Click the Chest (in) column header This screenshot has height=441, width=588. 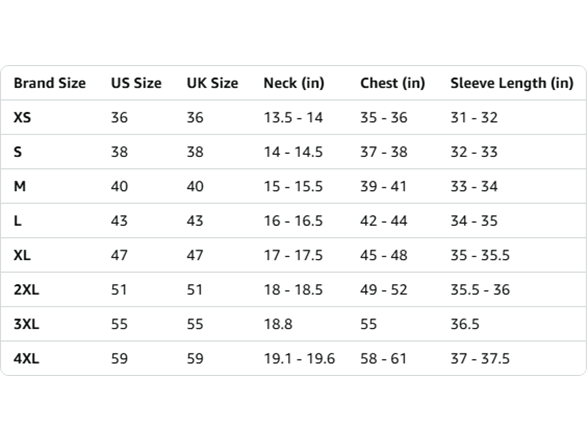pos(393,83)
